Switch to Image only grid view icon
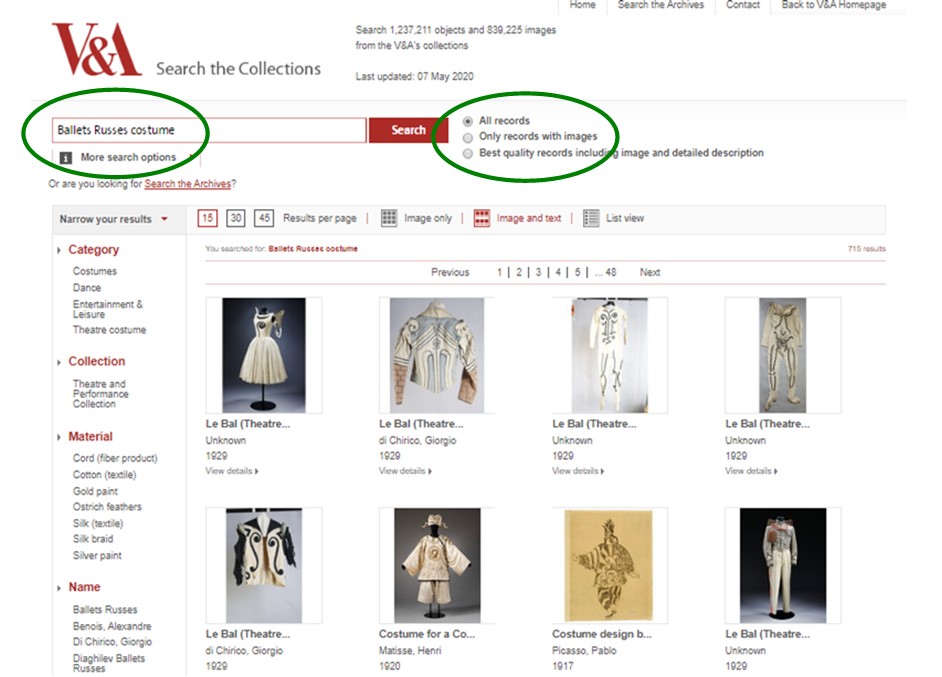Screen dimensions: 942x677 tap(389, 218)
